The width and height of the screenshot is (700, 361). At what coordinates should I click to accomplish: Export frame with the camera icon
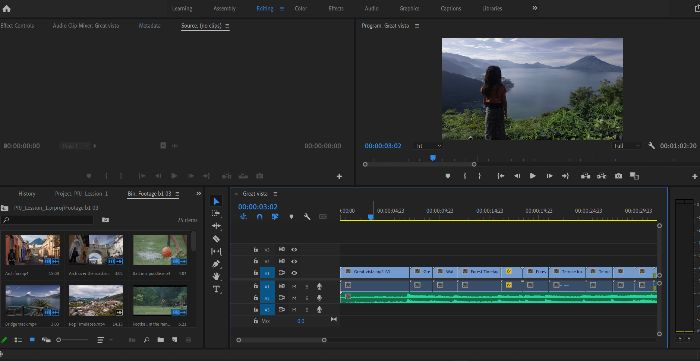(618, 176)
